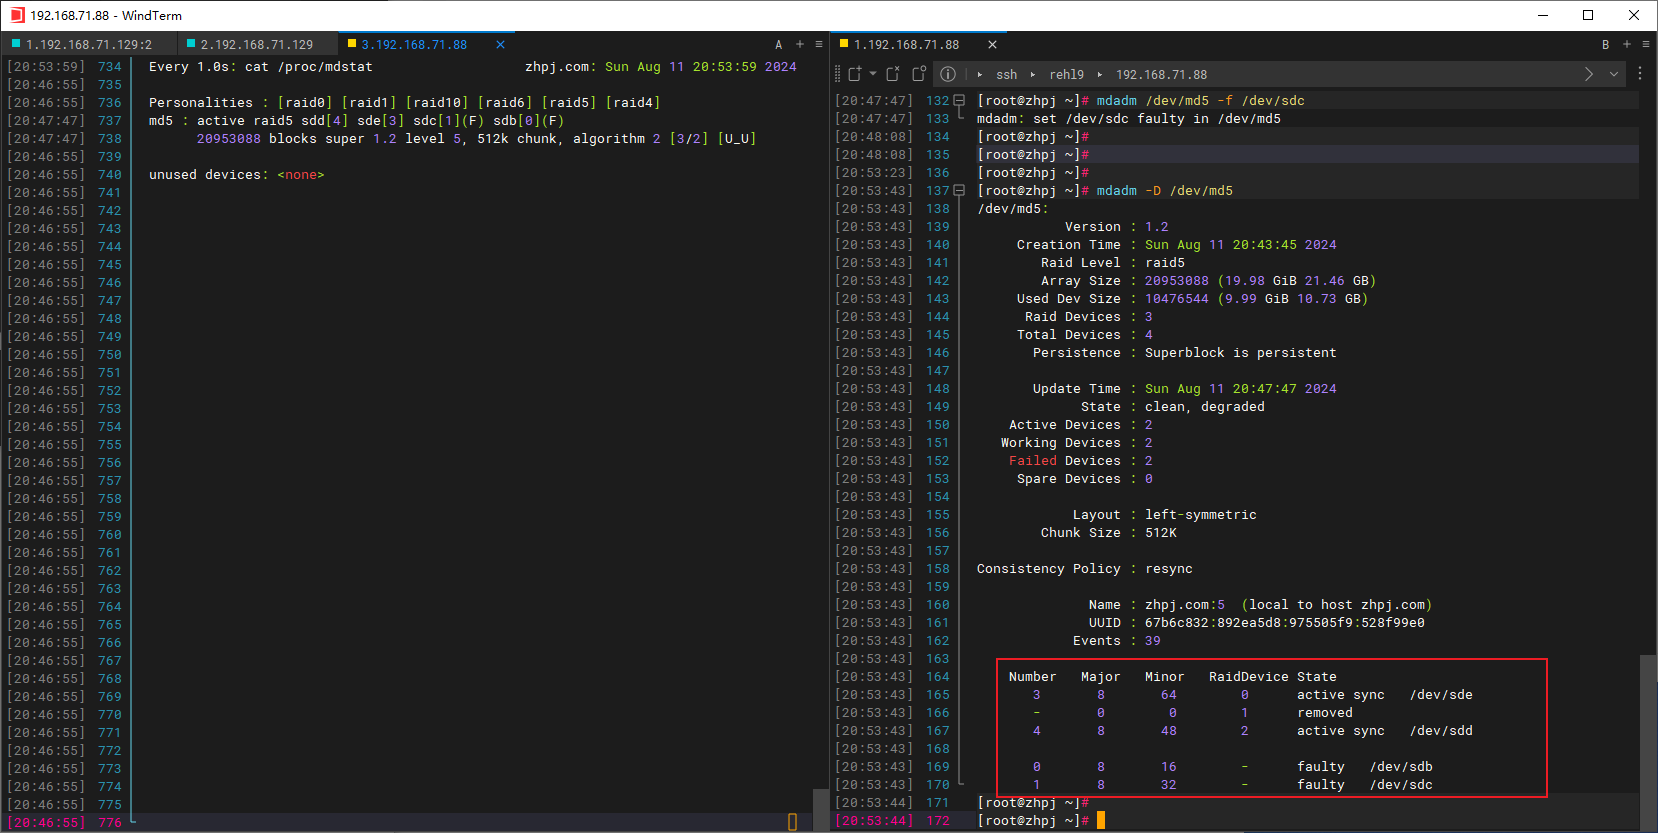Click the Creation Time value
1658x833 pixels.
click(1240, 244)
